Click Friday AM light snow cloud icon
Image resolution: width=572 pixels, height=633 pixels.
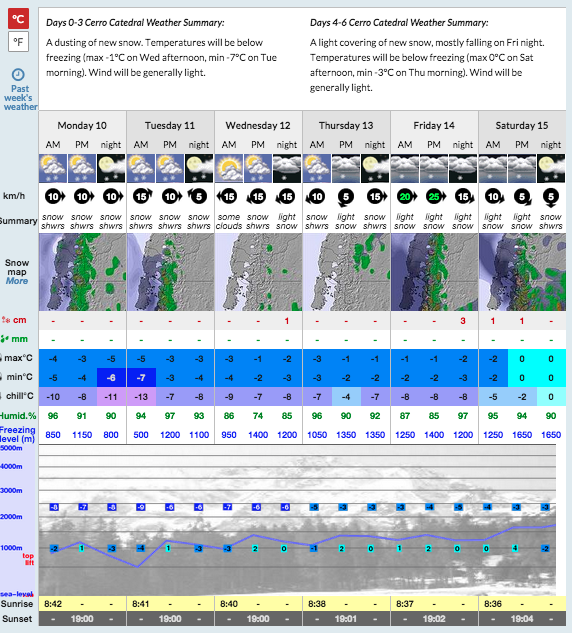(405, 168)
